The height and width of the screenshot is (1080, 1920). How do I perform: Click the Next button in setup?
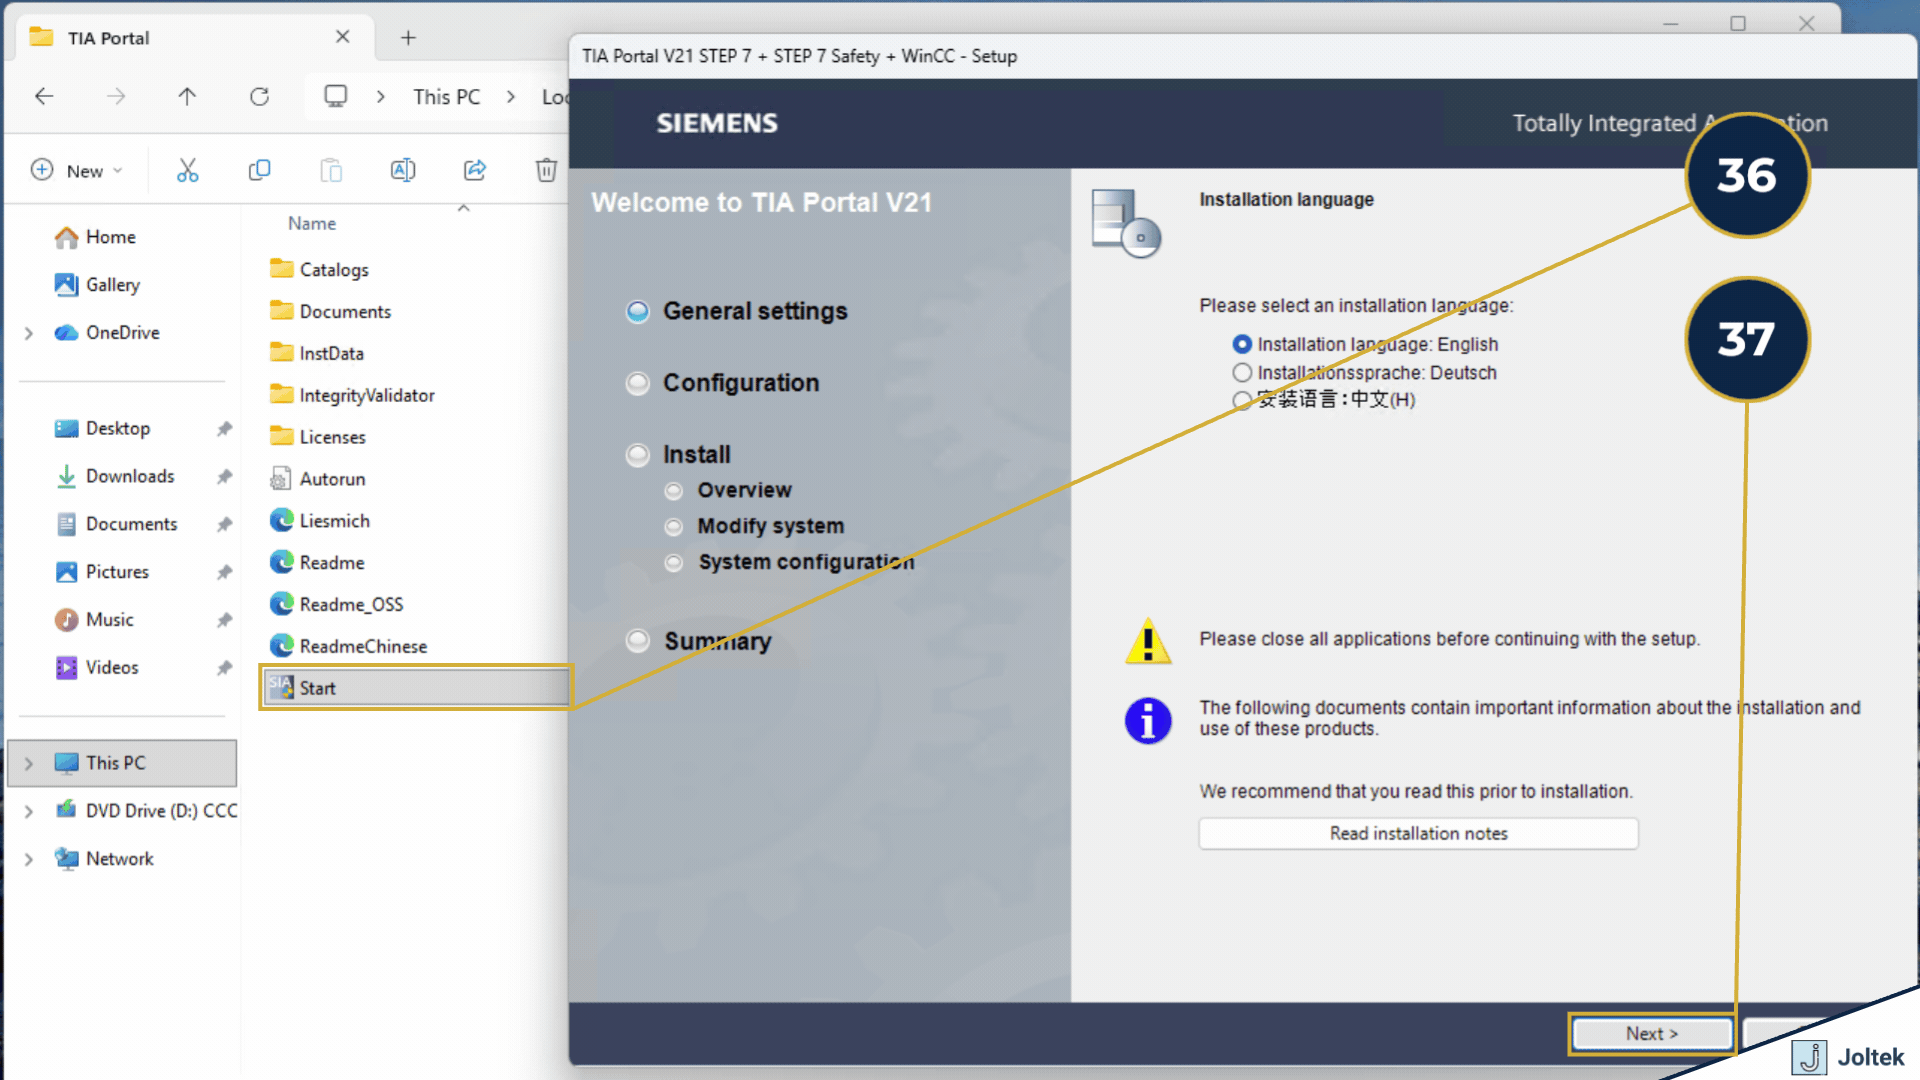[1651, 1033]
